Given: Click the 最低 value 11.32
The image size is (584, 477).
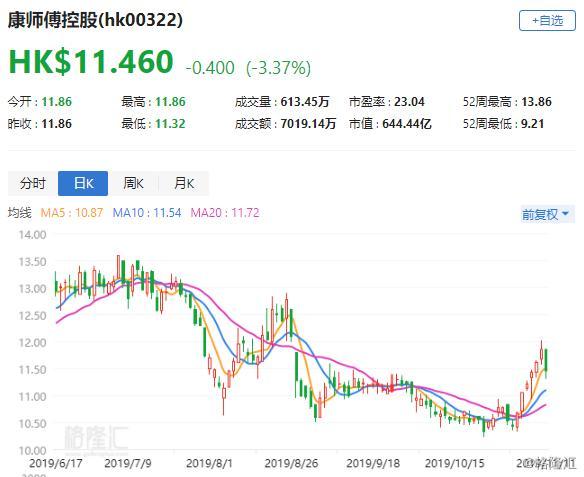Looking at the screenshot, I should click(x=170, y=124).
